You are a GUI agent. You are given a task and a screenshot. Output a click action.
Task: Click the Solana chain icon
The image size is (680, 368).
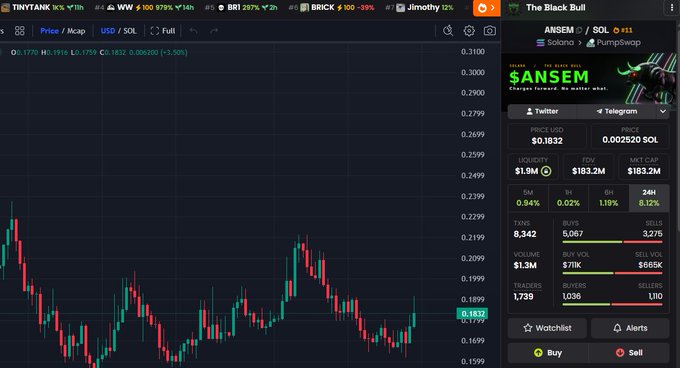click(x=540, y=42)
